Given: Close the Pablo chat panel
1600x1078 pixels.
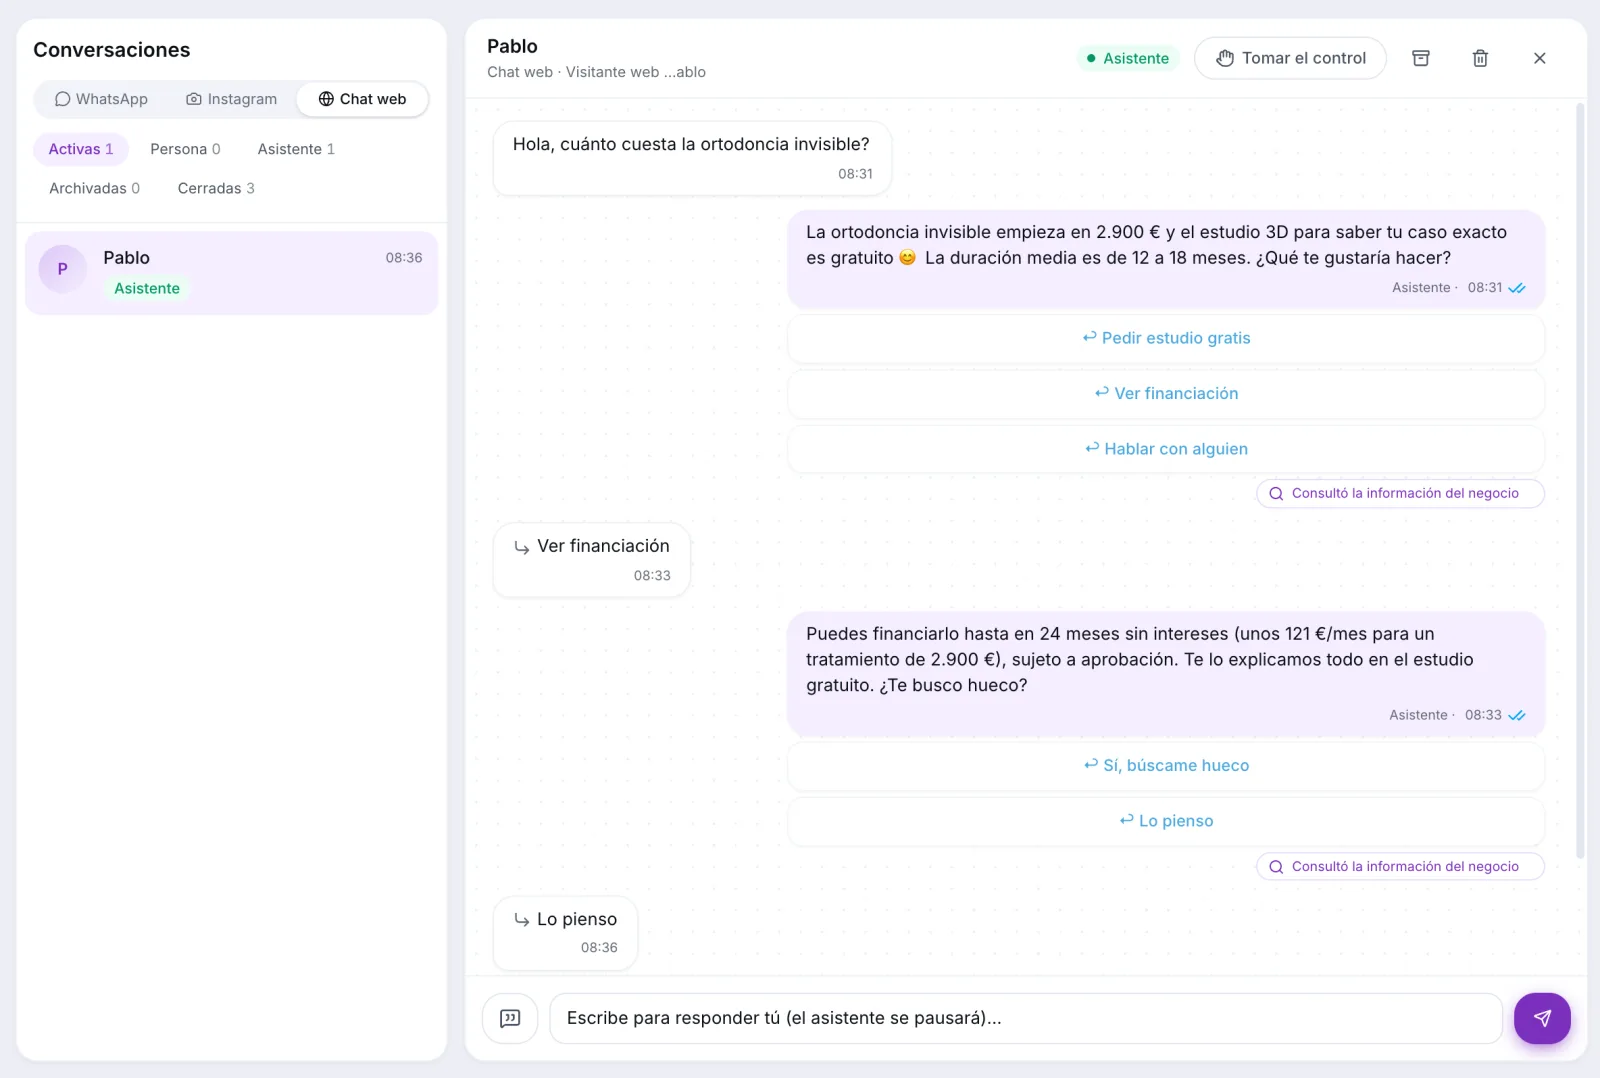Looking at the screenshot, I should pos(1540,58).
